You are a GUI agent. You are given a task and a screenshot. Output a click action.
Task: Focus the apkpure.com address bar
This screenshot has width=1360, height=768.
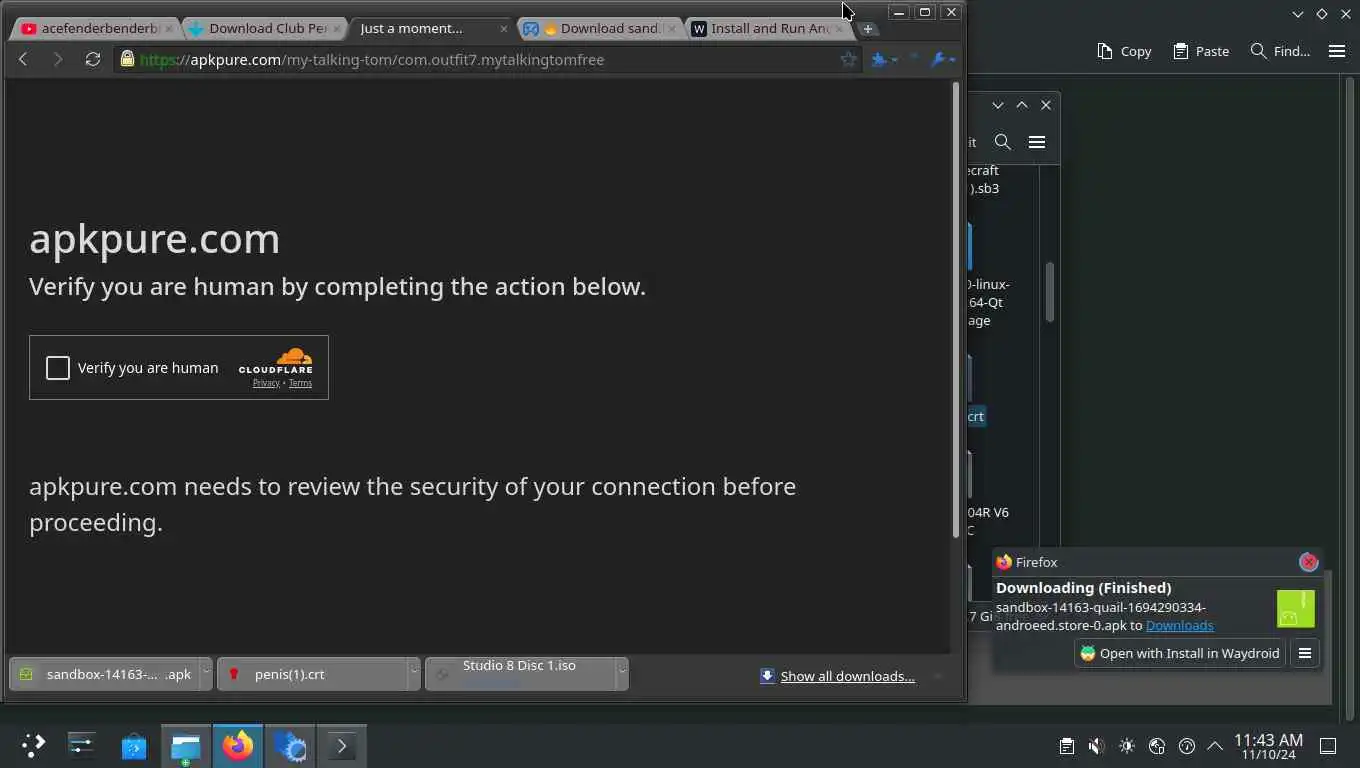pos(490,60)
